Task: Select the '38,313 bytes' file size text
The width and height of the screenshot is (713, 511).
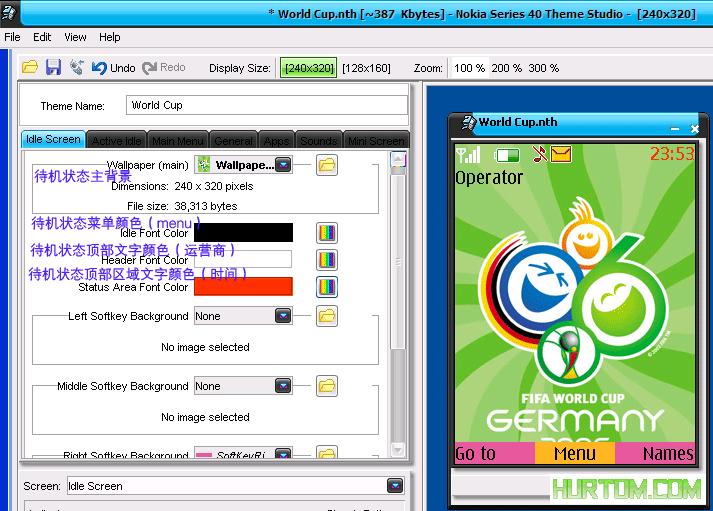Action: tap(206, 206)
